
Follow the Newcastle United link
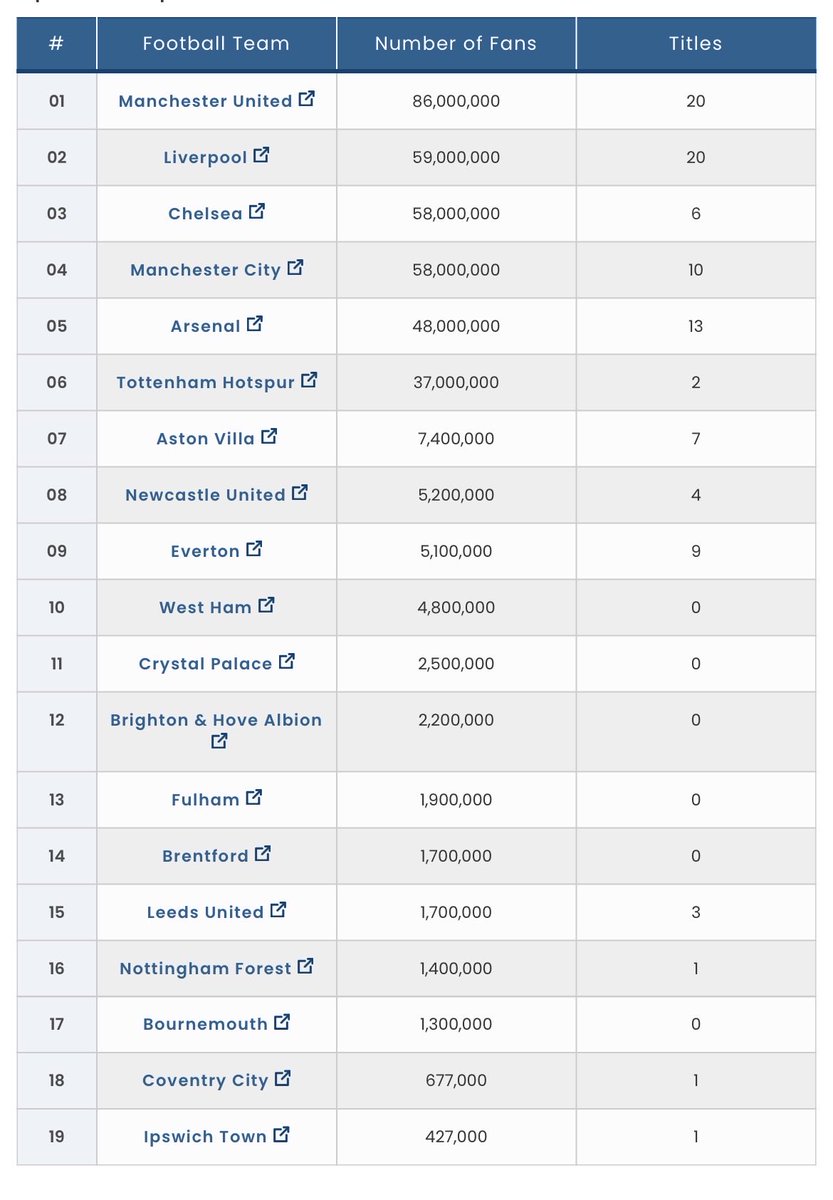pos(205,495)
